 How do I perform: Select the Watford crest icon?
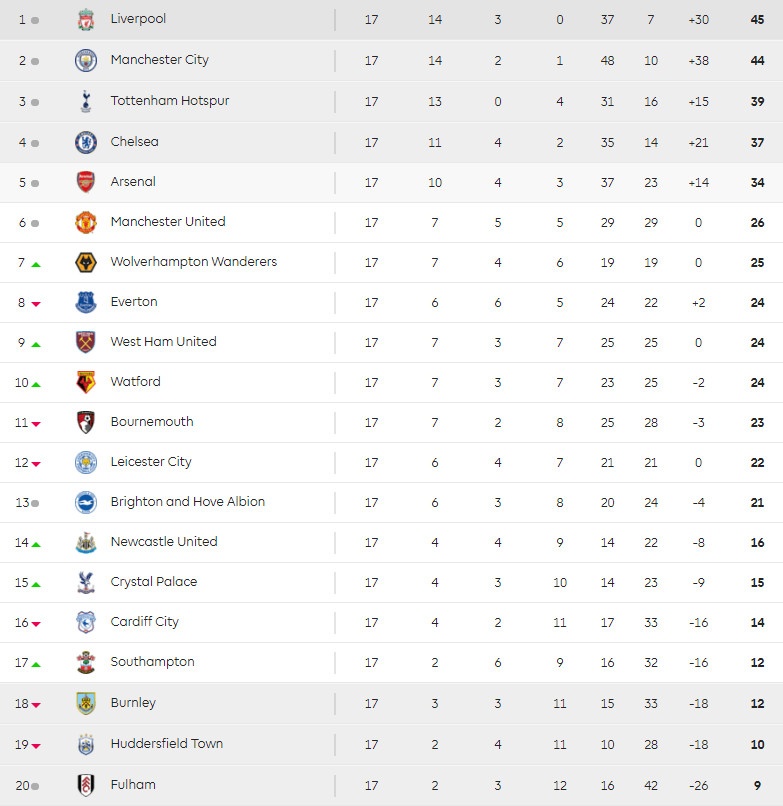point(86,383)
